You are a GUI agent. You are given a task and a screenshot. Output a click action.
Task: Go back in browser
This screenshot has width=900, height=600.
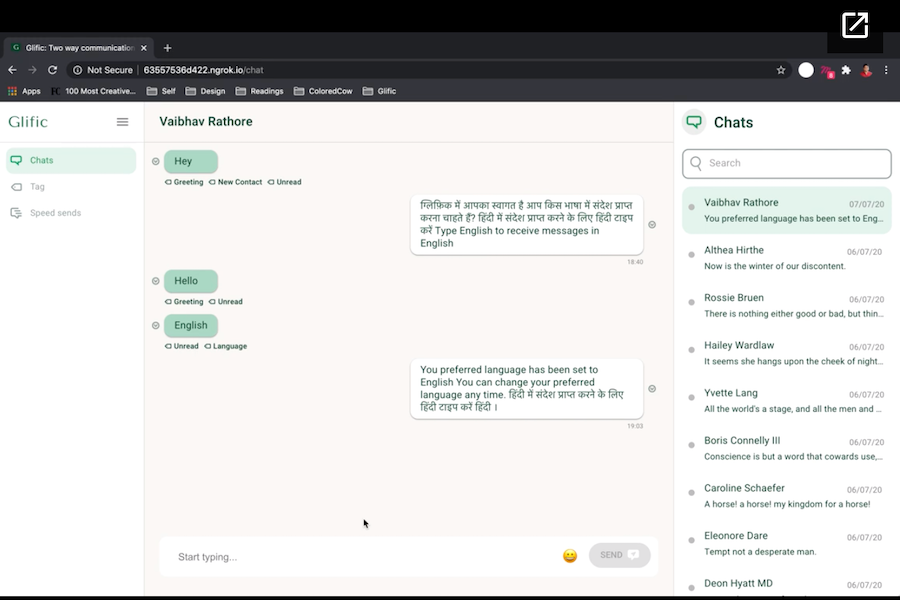coord(12,70)
